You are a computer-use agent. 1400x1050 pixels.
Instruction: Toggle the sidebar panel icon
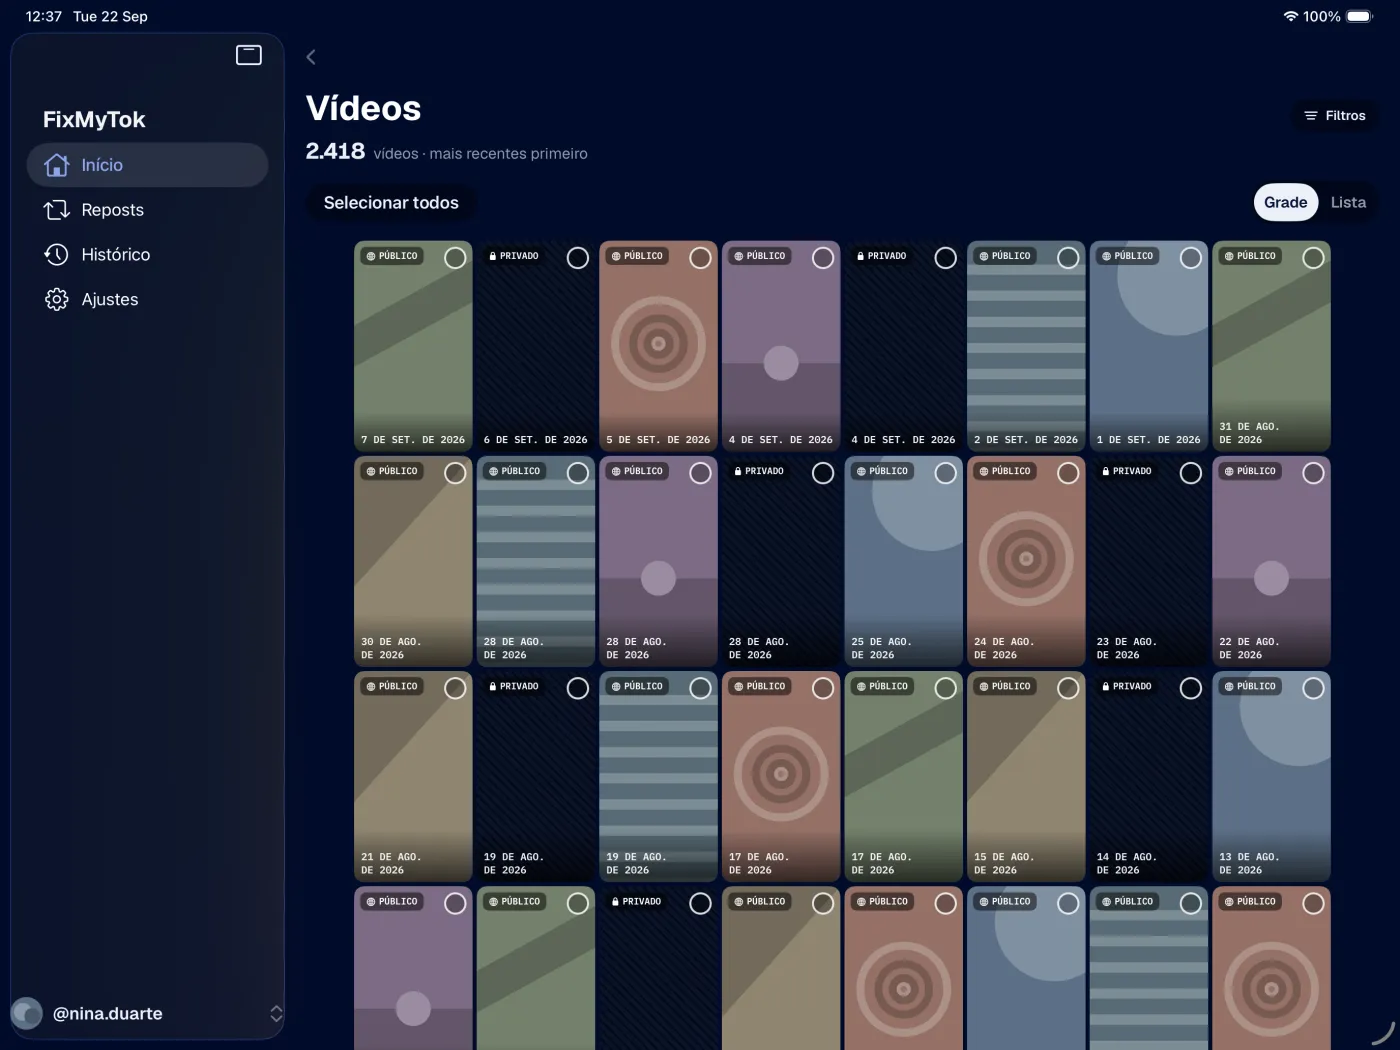click(249, 55)
